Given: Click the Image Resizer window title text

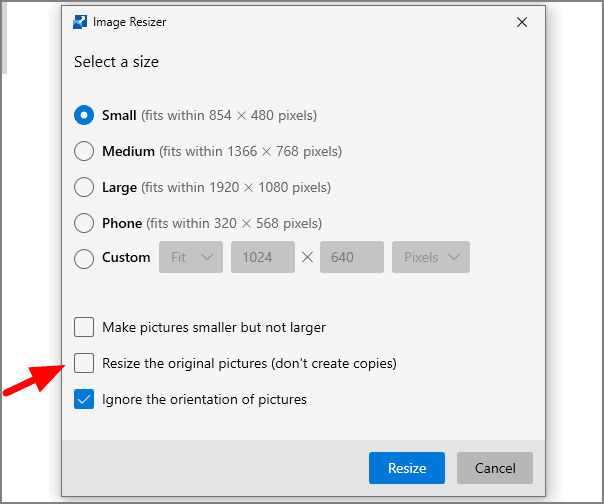Looking at the screenshot, I should point(129,22).
